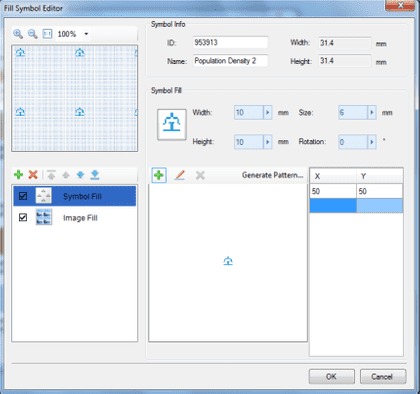Click the read-only symbol Width 31.4 field
The image size is (420, 394).
click(345, 43)
